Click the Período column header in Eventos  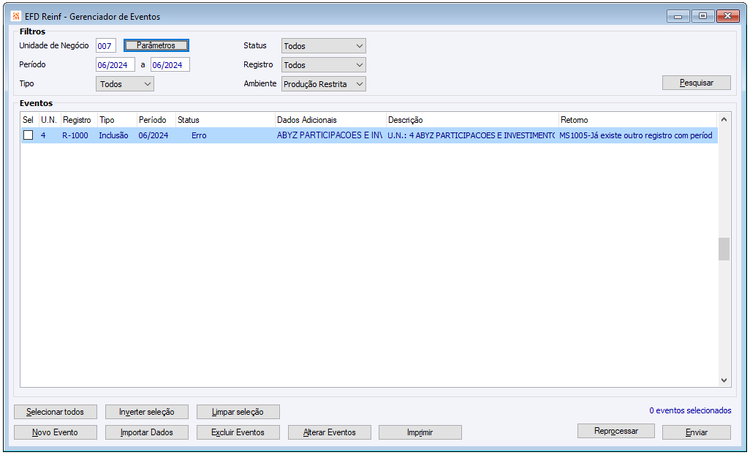click(x=156, y=120)
